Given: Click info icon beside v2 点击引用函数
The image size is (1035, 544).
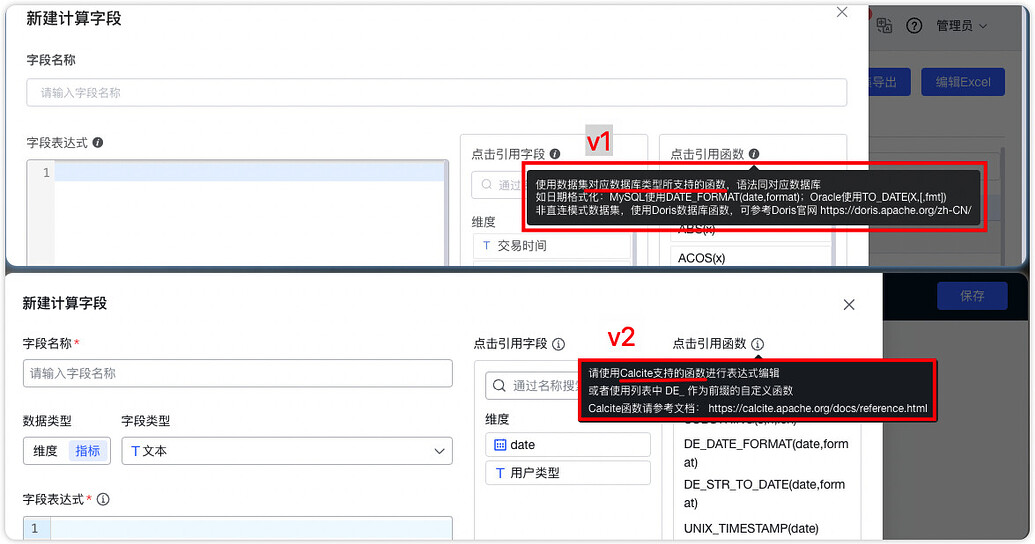Looking at the screenshot, I should pos(758,344).
